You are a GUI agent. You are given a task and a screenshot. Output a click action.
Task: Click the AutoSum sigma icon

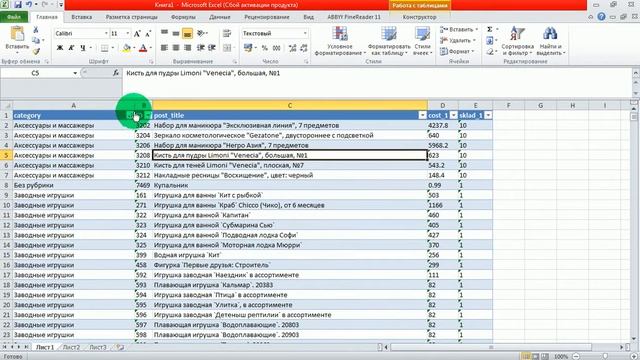click(490, 29)
